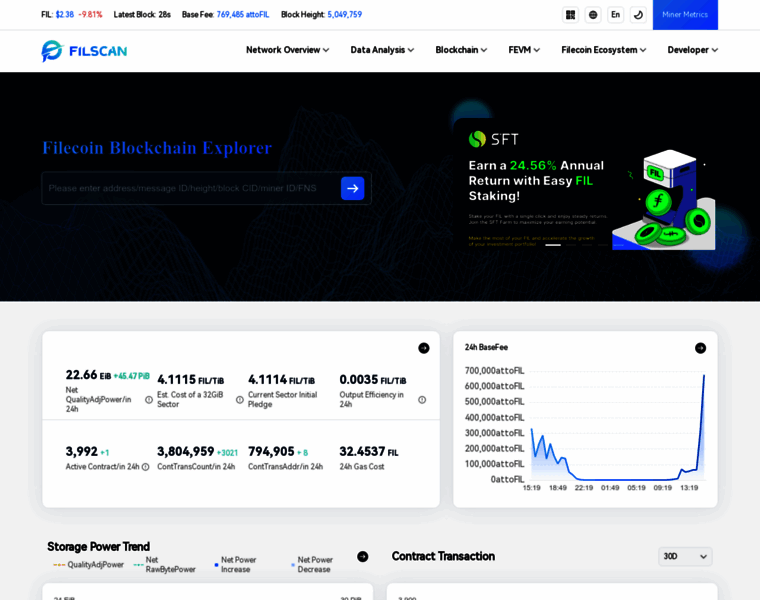This screenshot has width=760, height=600.
Task: Click the Contract Transaction heading
Action: click(x=443, y=556)
